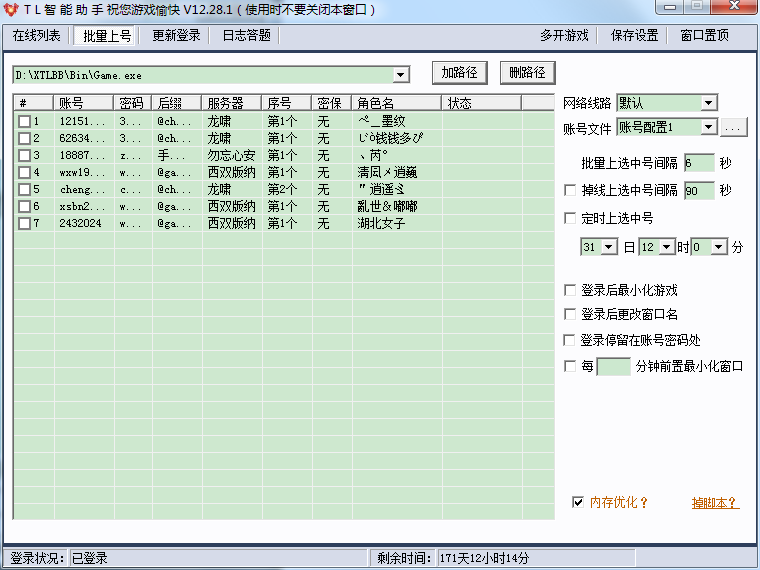Click 保存设置 menu item

tap(634, 35)
